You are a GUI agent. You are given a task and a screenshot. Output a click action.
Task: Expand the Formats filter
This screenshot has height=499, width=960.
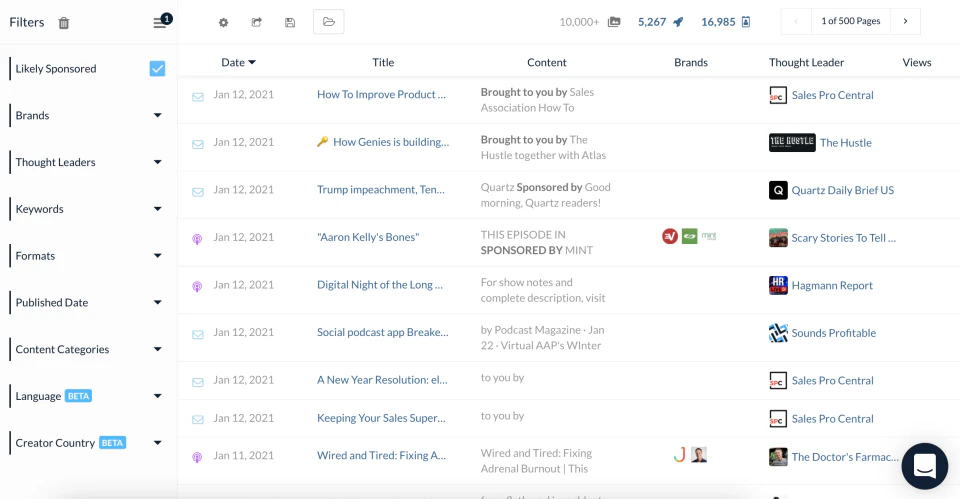pyautogui.click(x=157, y=256)
